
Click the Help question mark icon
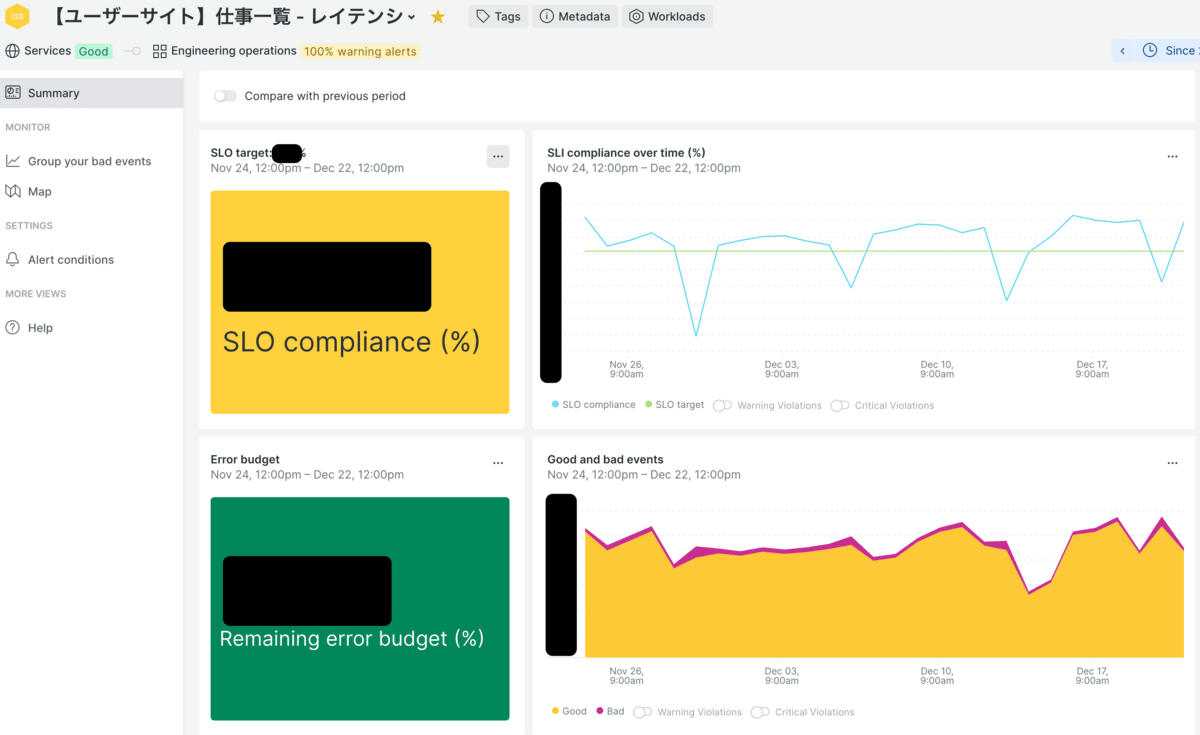tap(13, 327)
